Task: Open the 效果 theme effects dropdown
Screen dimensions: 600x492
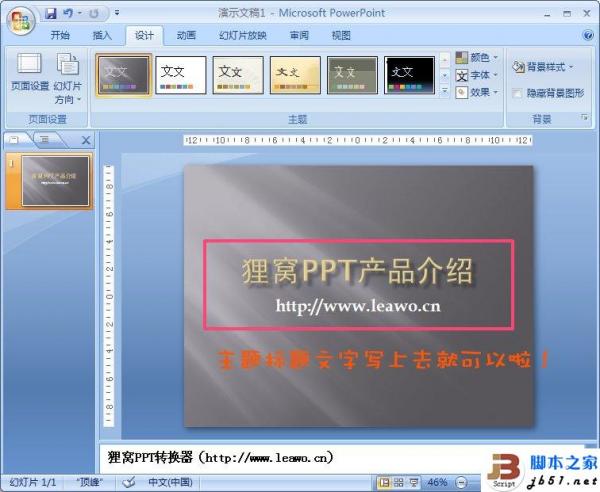Action: 477,92
